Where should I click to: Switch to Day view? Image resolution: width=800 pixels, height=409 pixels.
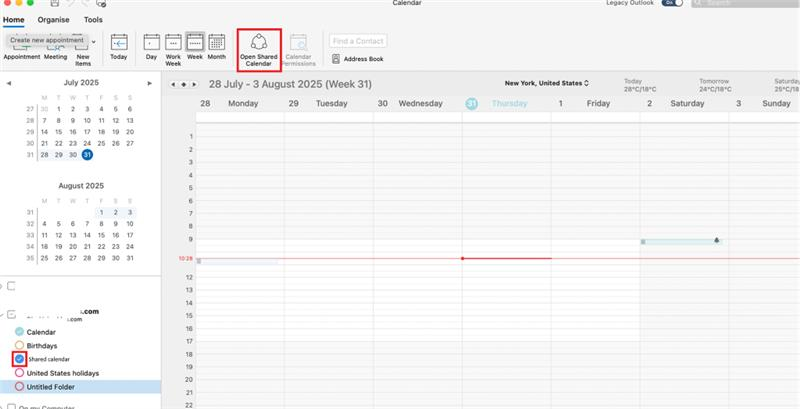click(152, 47)
